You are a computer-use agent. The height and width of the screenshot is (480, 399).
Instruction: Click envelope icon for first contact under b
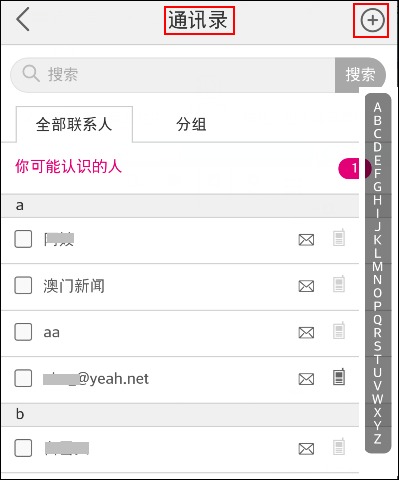pyautogui.click(x=306, y=449)
